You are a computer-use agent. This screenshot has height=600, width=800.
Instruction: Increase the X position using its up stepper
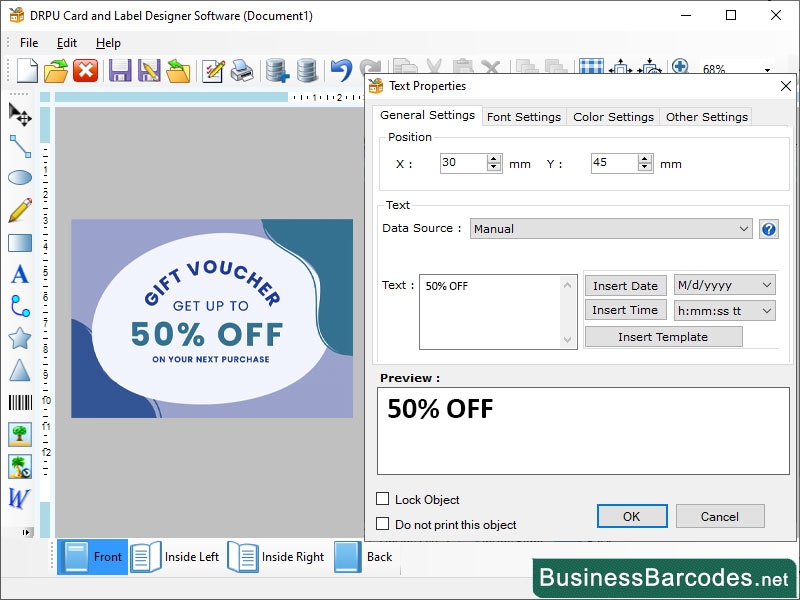point(494,158)
